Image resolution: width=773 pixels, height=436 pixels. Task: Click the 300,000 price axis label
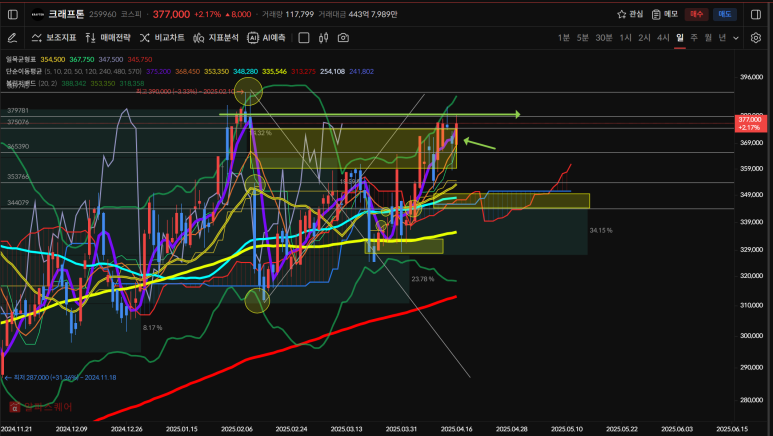click(751, 336)
